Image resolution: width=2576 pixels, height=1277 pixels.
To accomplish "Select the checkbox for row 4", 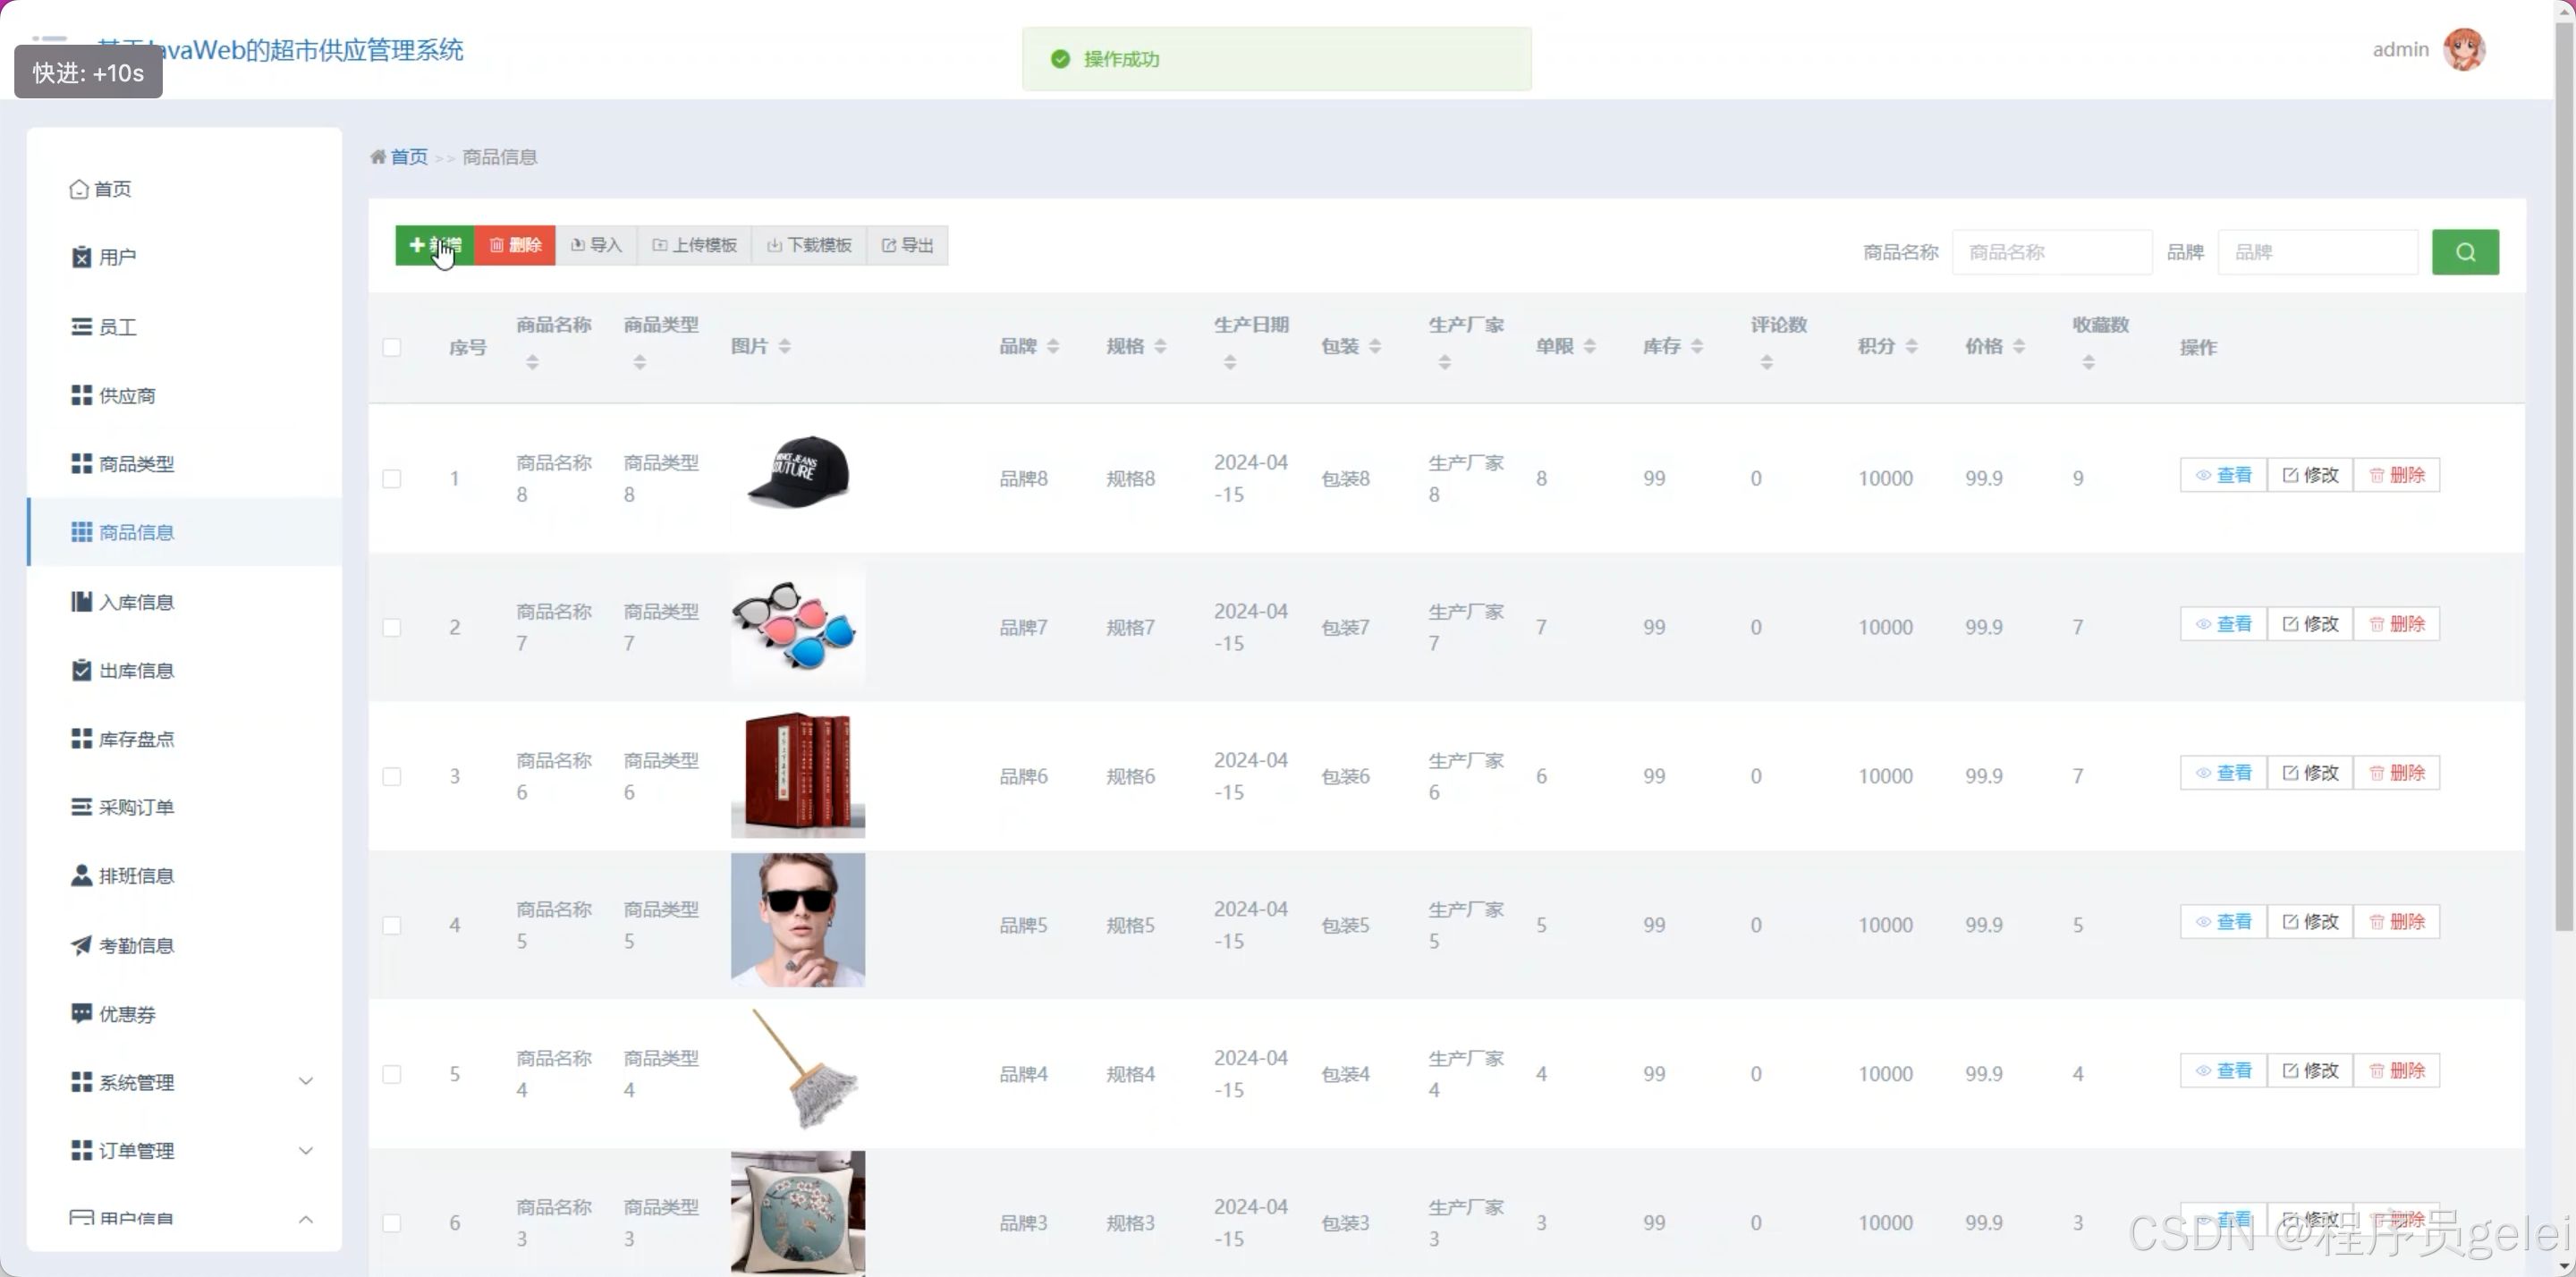I will (x=392, y=925).
